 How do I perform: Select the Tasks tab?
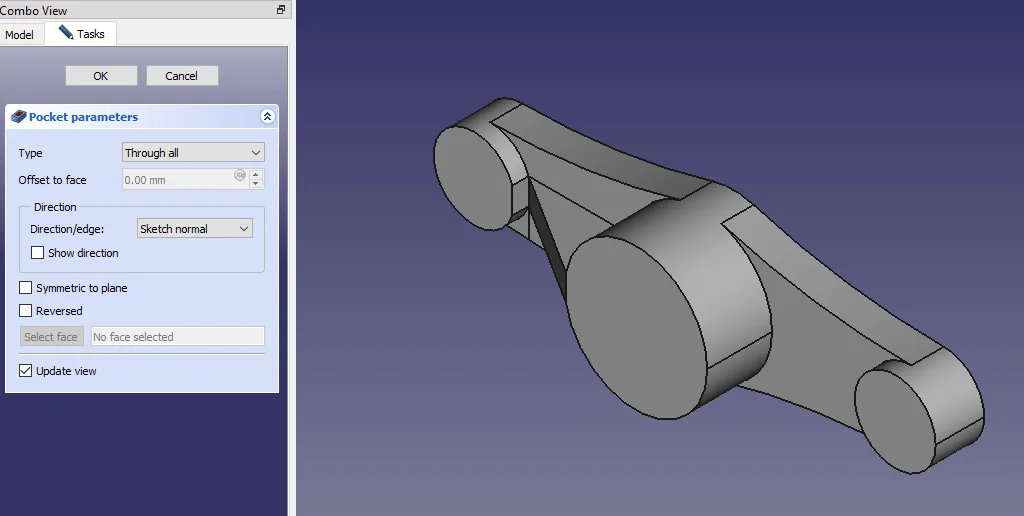81,33
